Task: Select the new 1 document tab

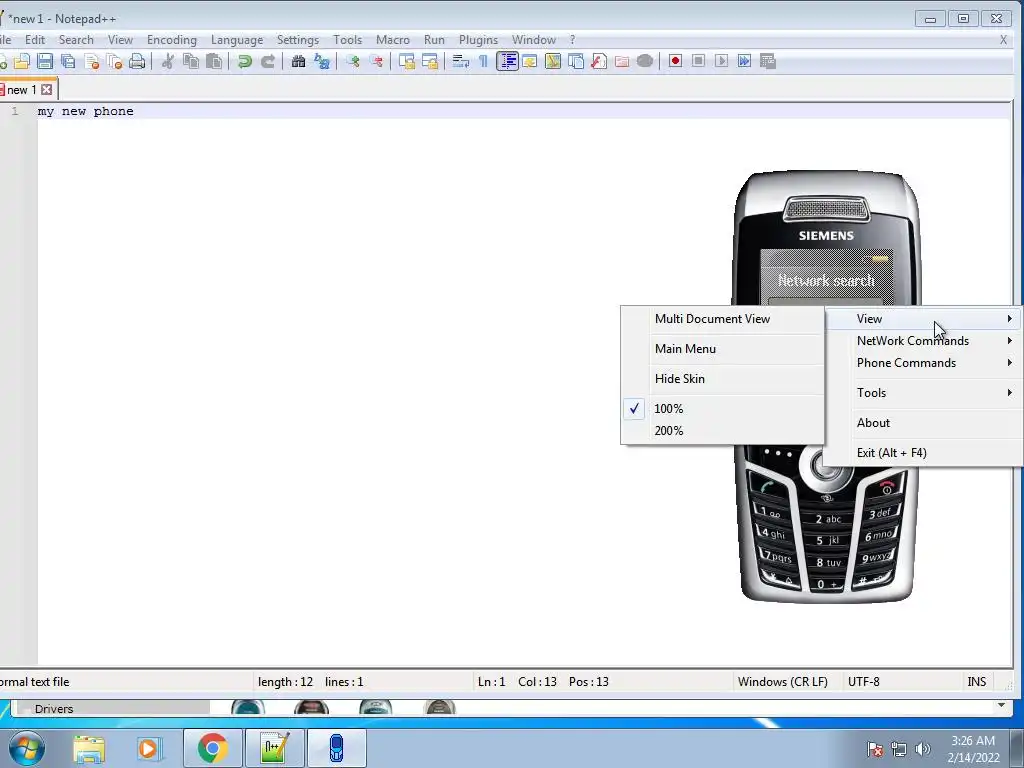Action: 28,89
